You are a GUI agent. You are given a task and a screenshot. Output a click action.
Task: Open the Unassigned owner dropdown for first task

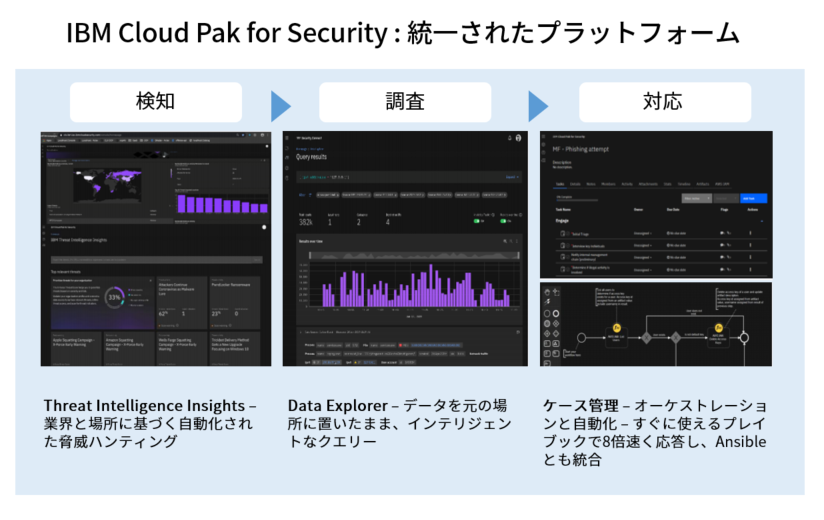644,232
